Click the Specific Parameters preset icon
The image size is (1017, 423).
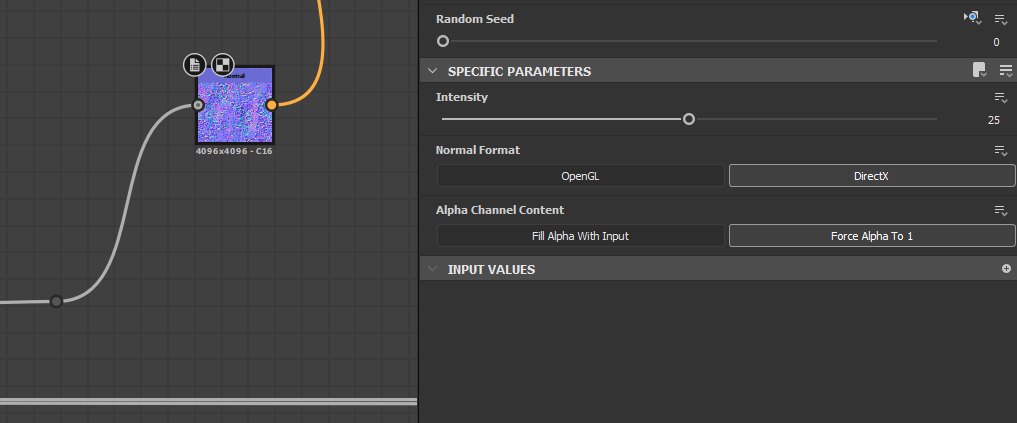click(980, 70)
